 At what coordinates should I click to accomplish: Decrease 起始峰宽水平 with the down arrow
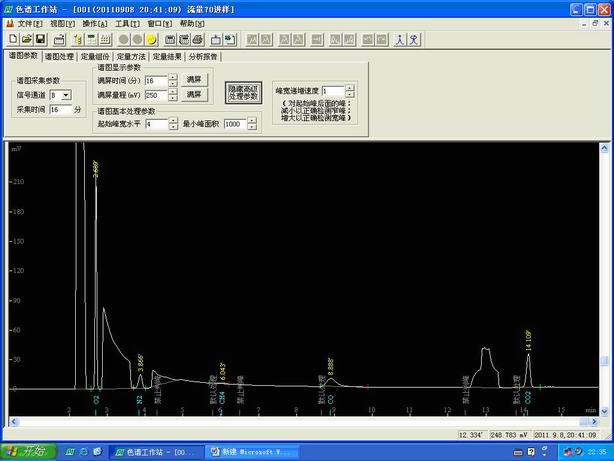point(173,127)
